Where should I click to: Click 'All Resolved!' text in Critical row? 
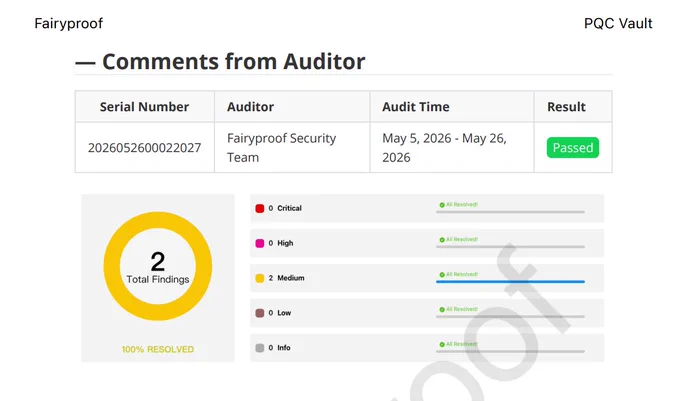[462, 205]
